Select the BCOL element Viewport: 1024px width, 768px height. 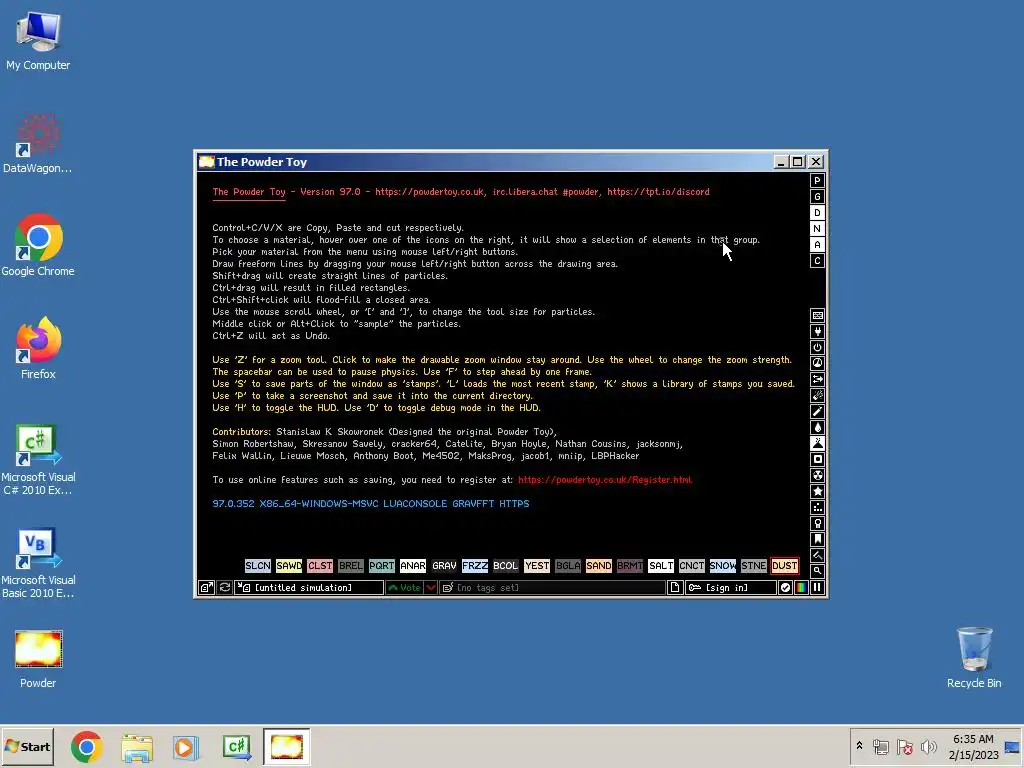(505, 566)
